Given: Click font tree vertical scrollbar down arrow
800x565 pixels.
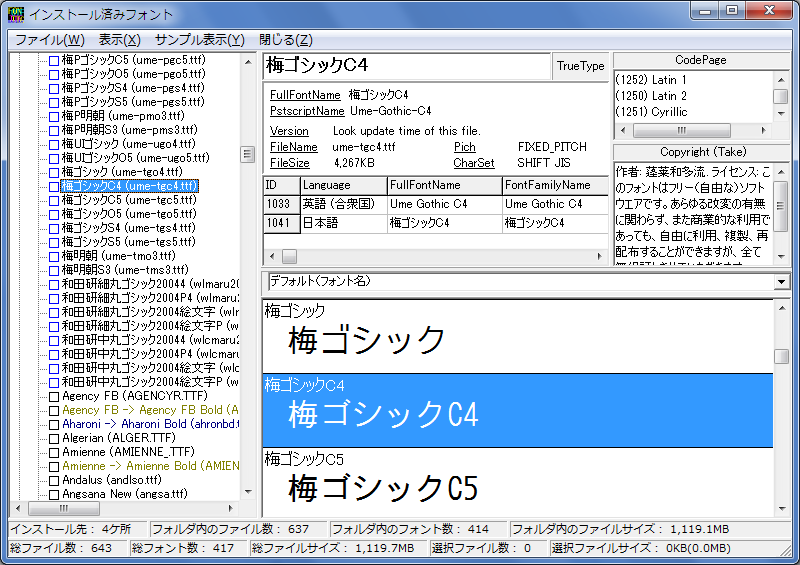Looking at the screenshot, I should pyautogui.click(x=248, y=492).
